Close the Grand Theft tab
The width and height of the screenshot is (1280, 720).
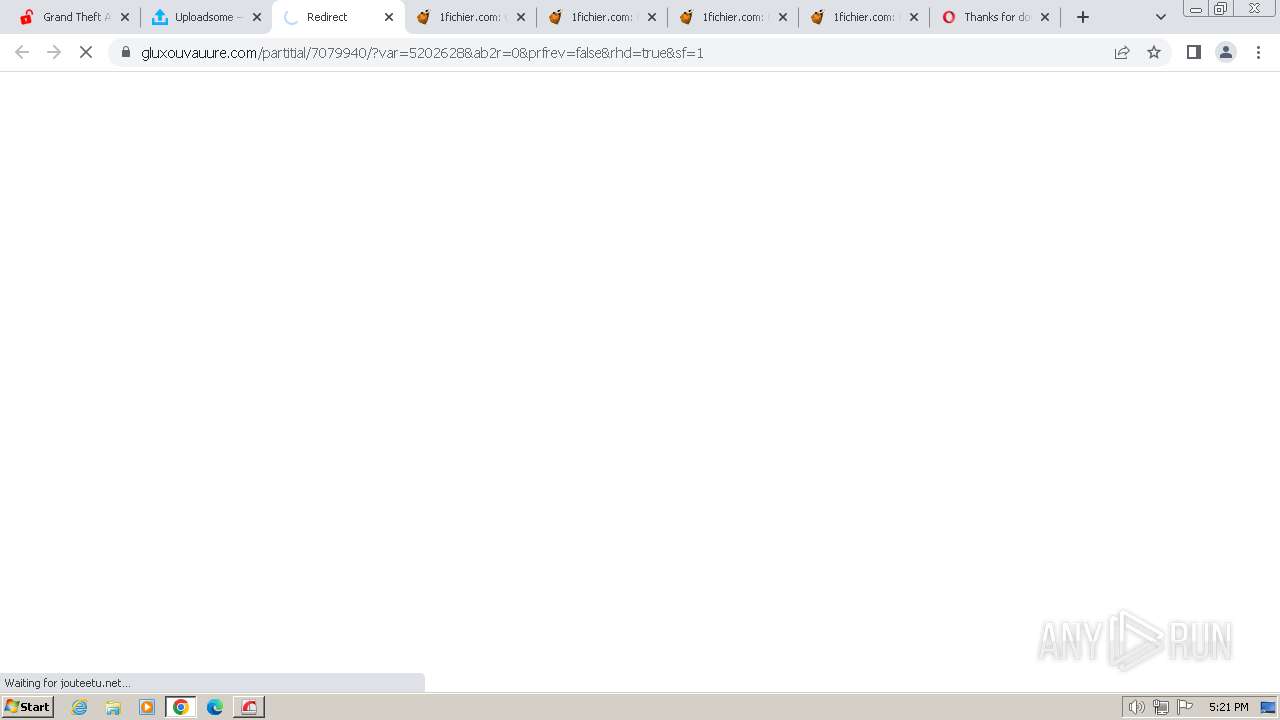[125, 17]
